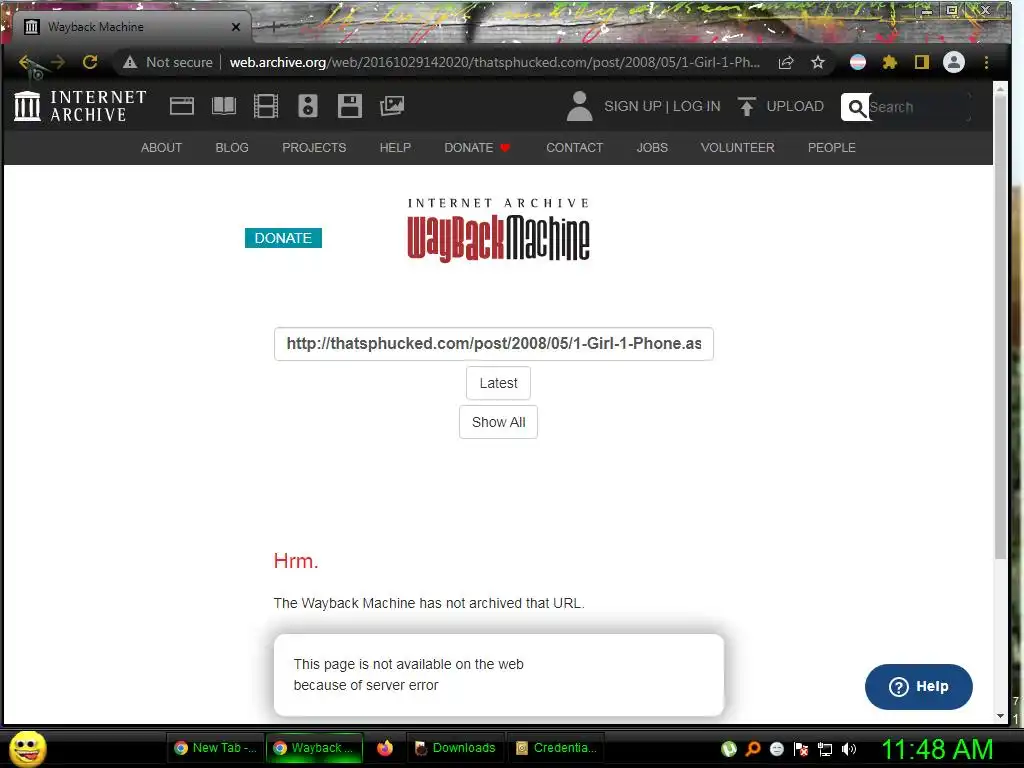Click the search magnifier icon
1024x768 pixels.
(x=856, y=107)
